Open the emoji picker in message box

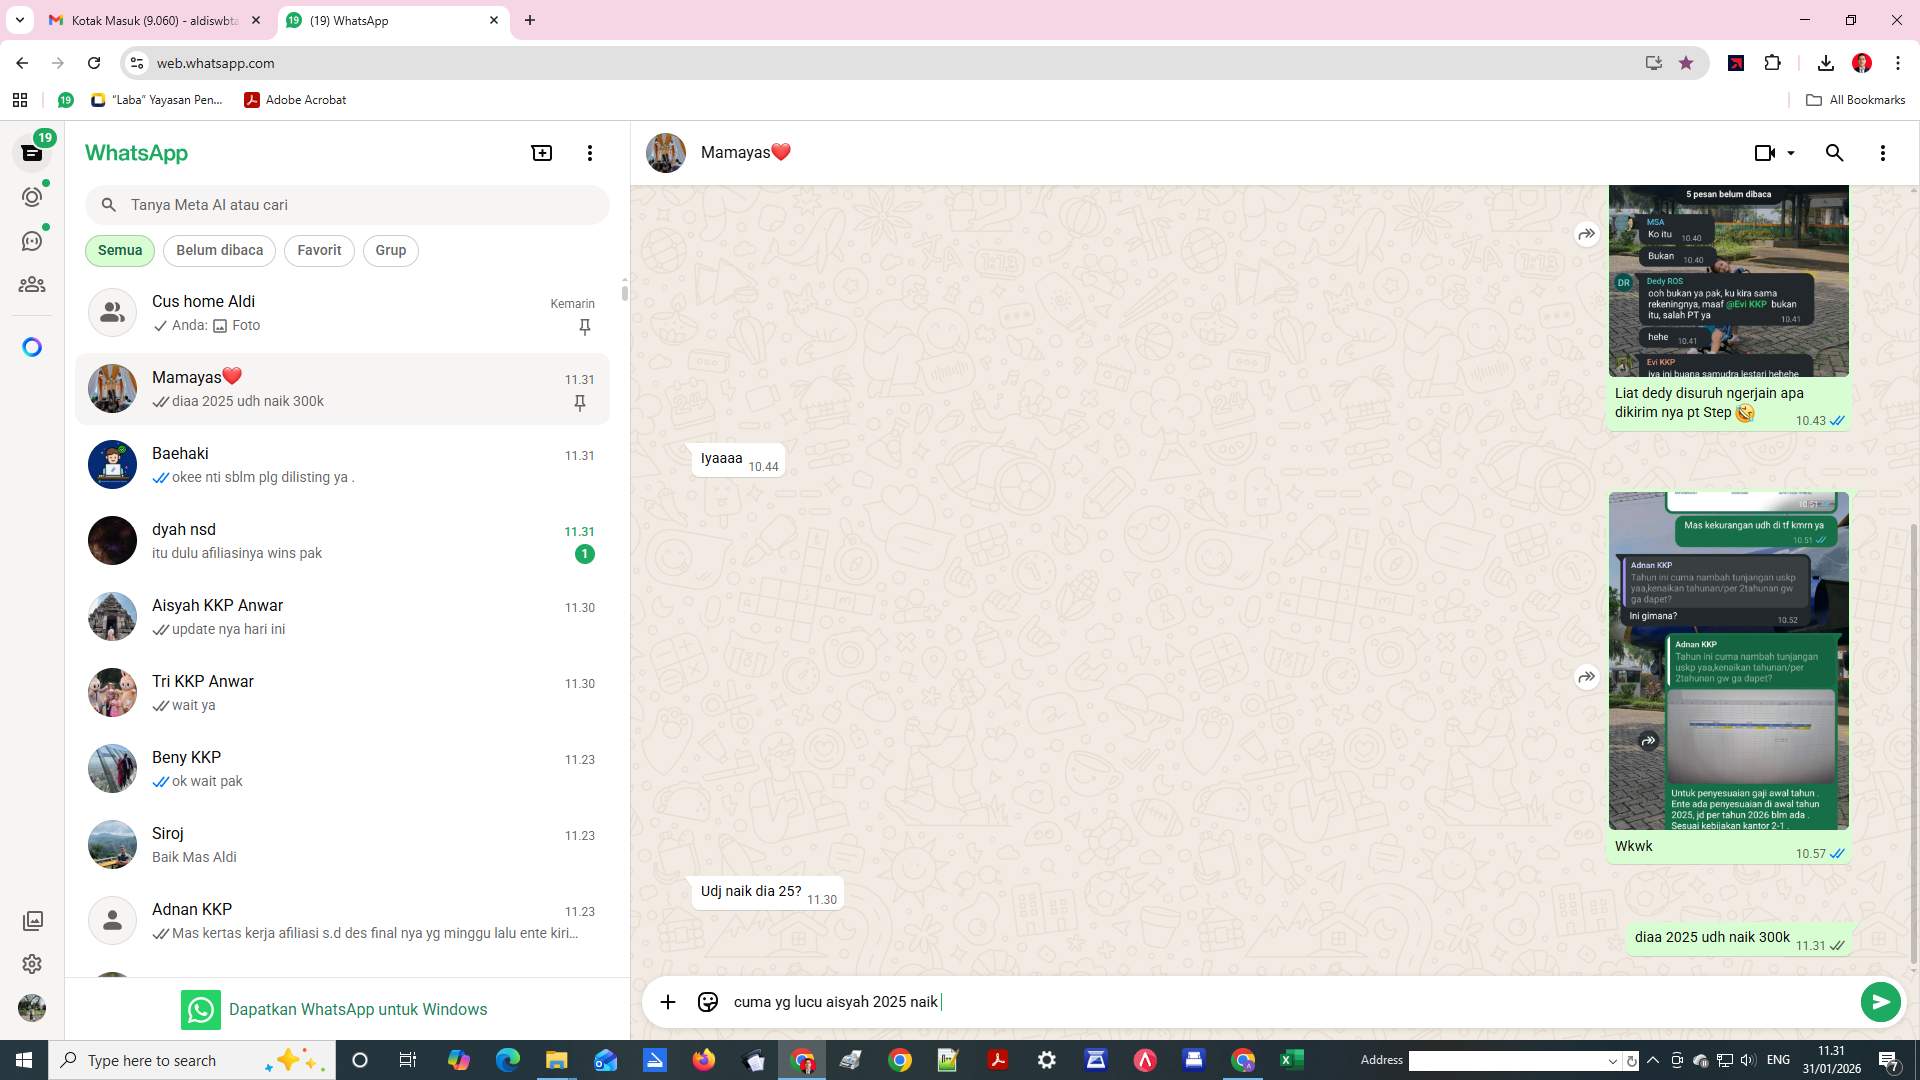coord(707,1001)
